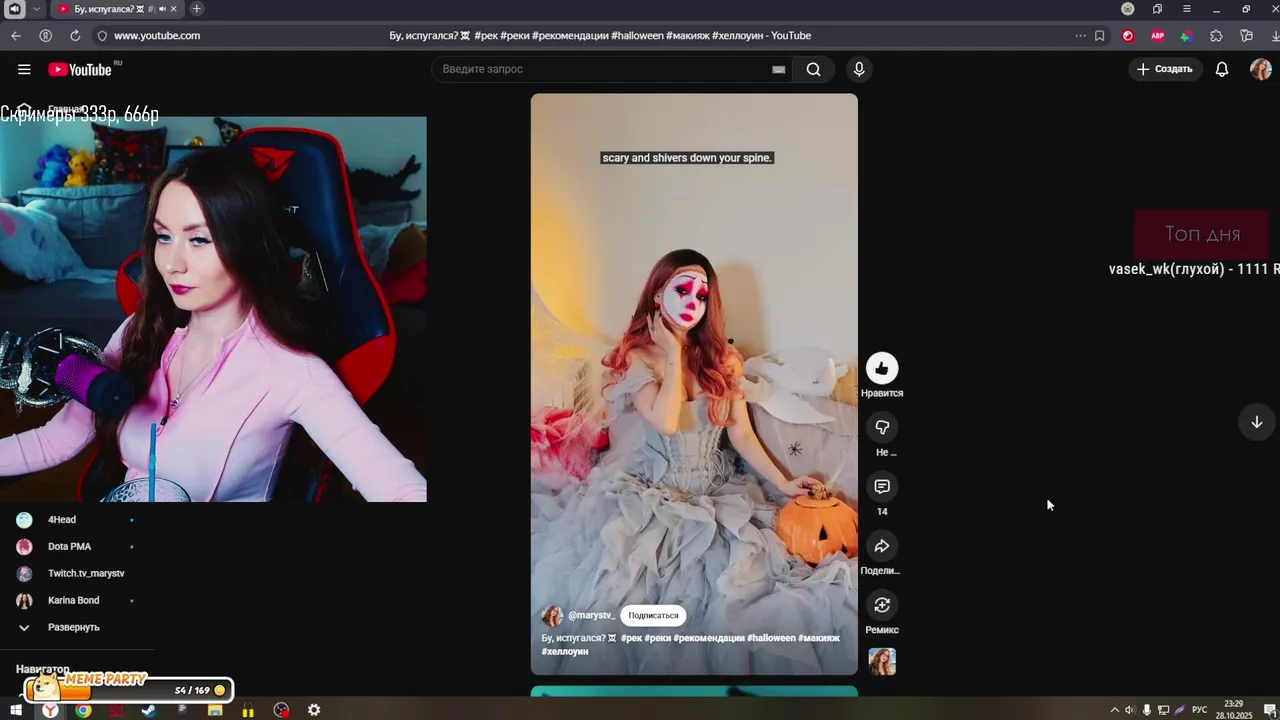This screenshot has height=720, width=1280.
Task: Expand the tab list chevron at the top
Action: point(37,9)
